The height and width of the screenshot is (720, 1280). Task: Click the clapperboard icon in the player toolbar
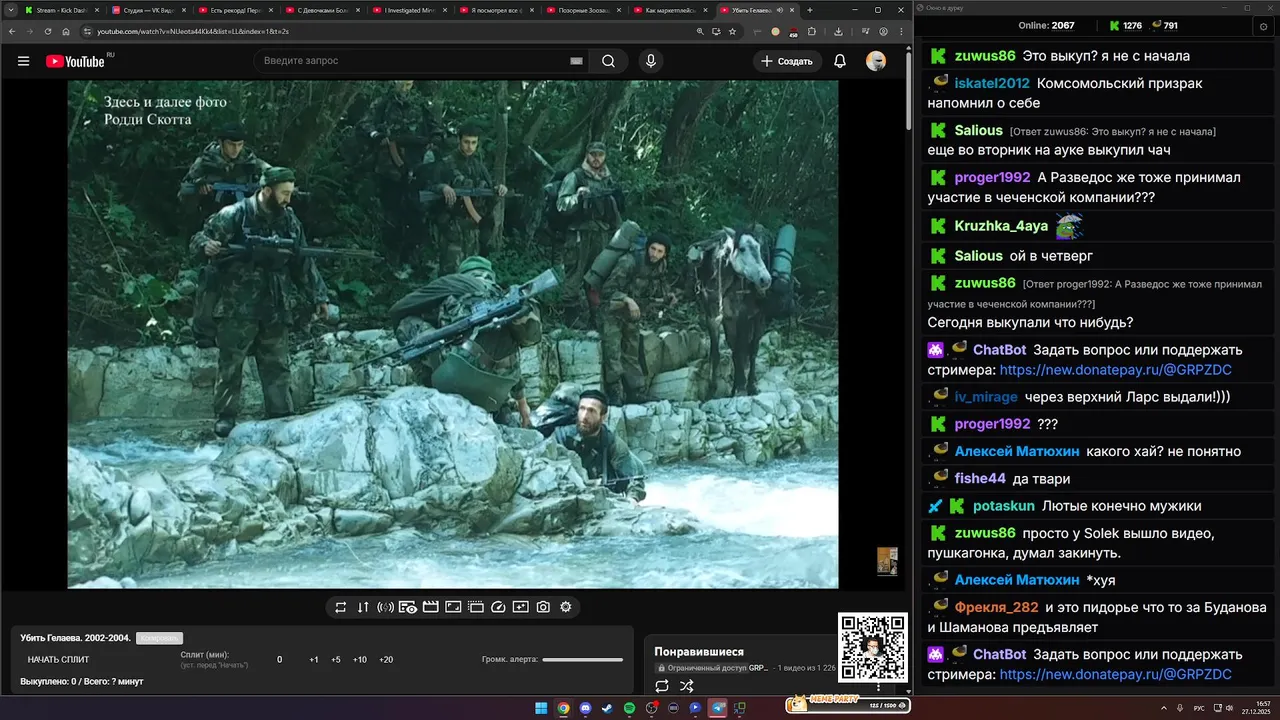coord(431,607)
